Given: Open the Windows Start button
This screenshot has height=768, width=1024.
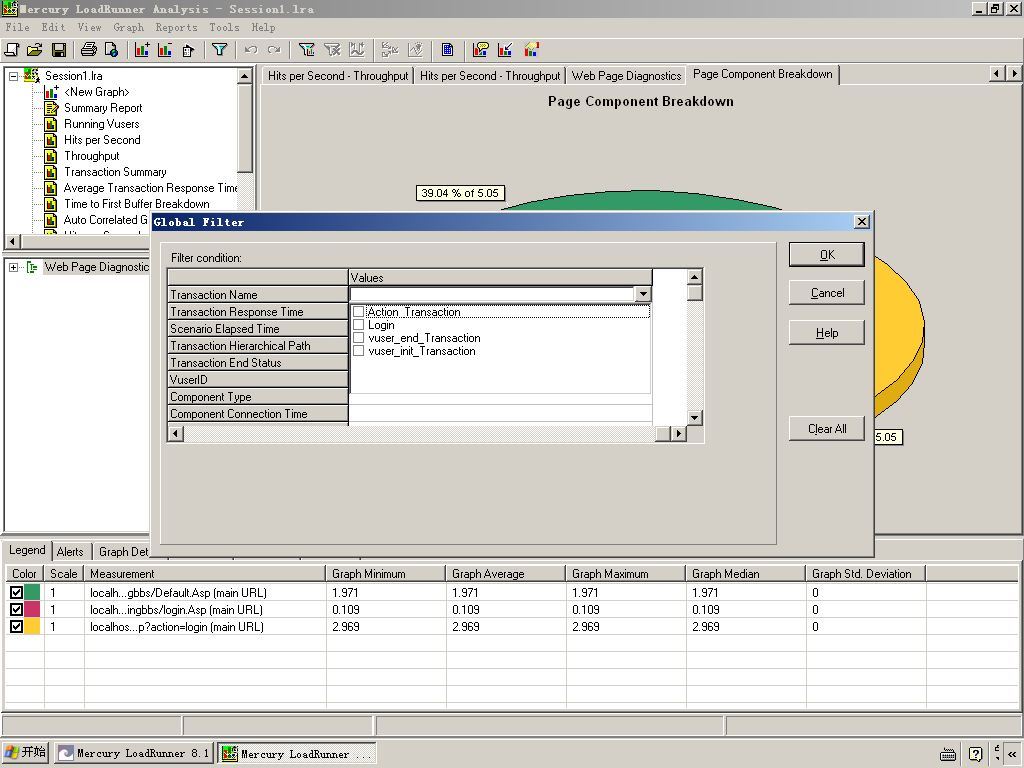Looking at the screenshot, I should click(25, 753).
